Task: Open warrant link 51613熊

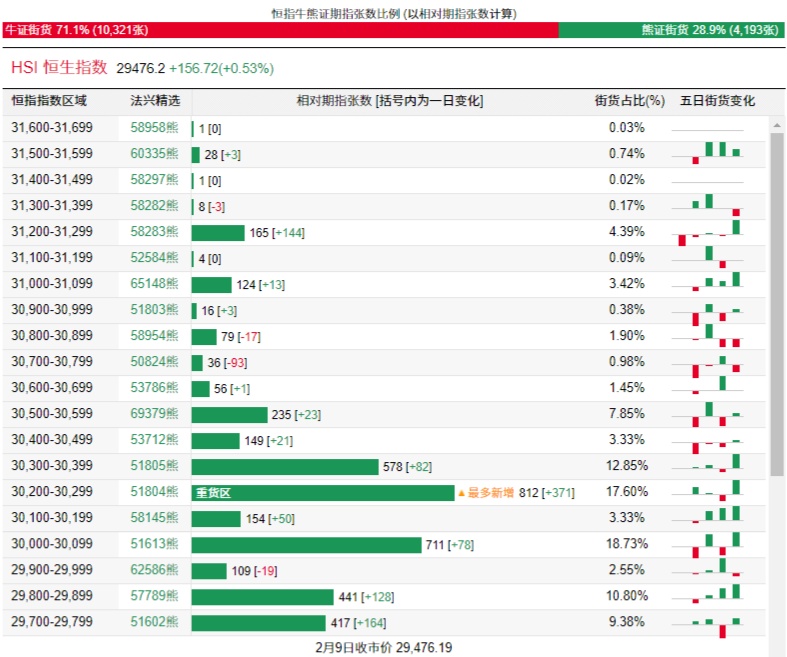Action: [154, 544]
